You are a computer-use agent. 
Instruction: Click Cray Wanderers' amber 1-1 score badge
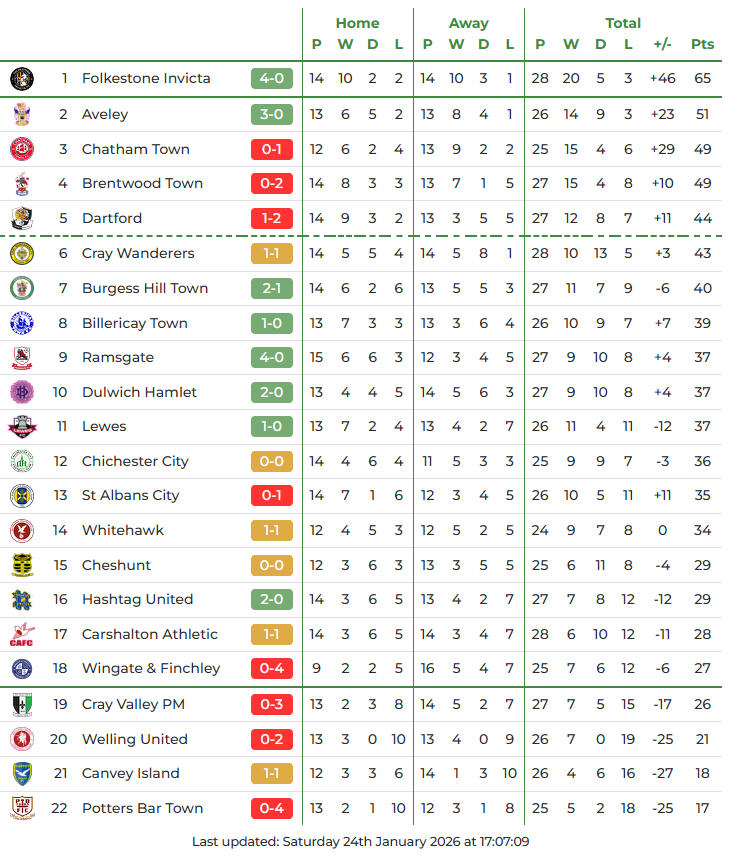coord(272,253)
